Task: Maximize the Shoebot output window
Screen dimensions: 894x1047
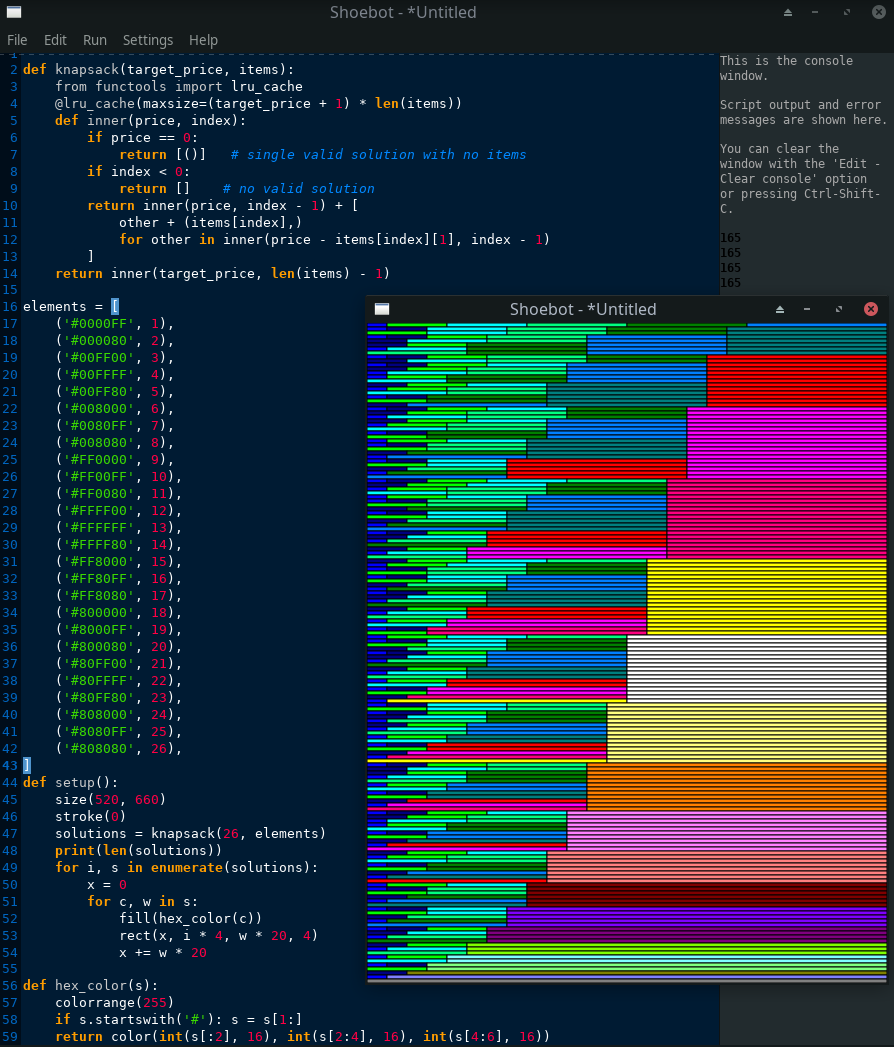Action: tap(838, 309)
